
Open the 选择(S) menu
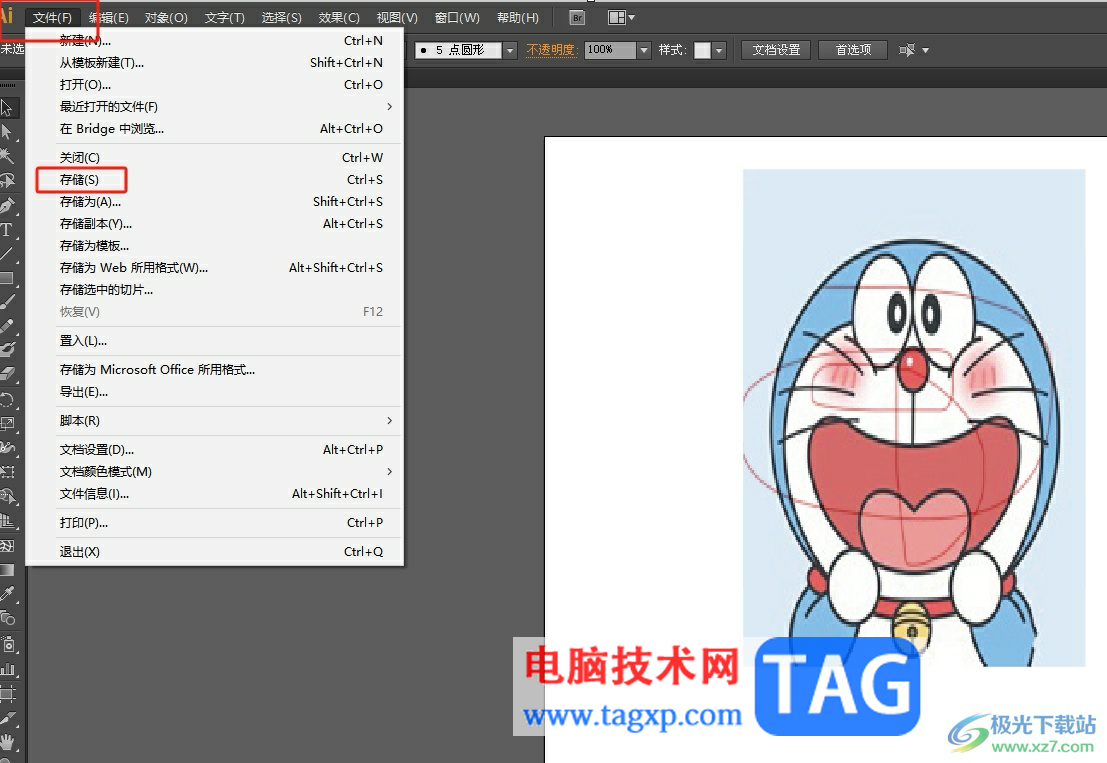282,18
